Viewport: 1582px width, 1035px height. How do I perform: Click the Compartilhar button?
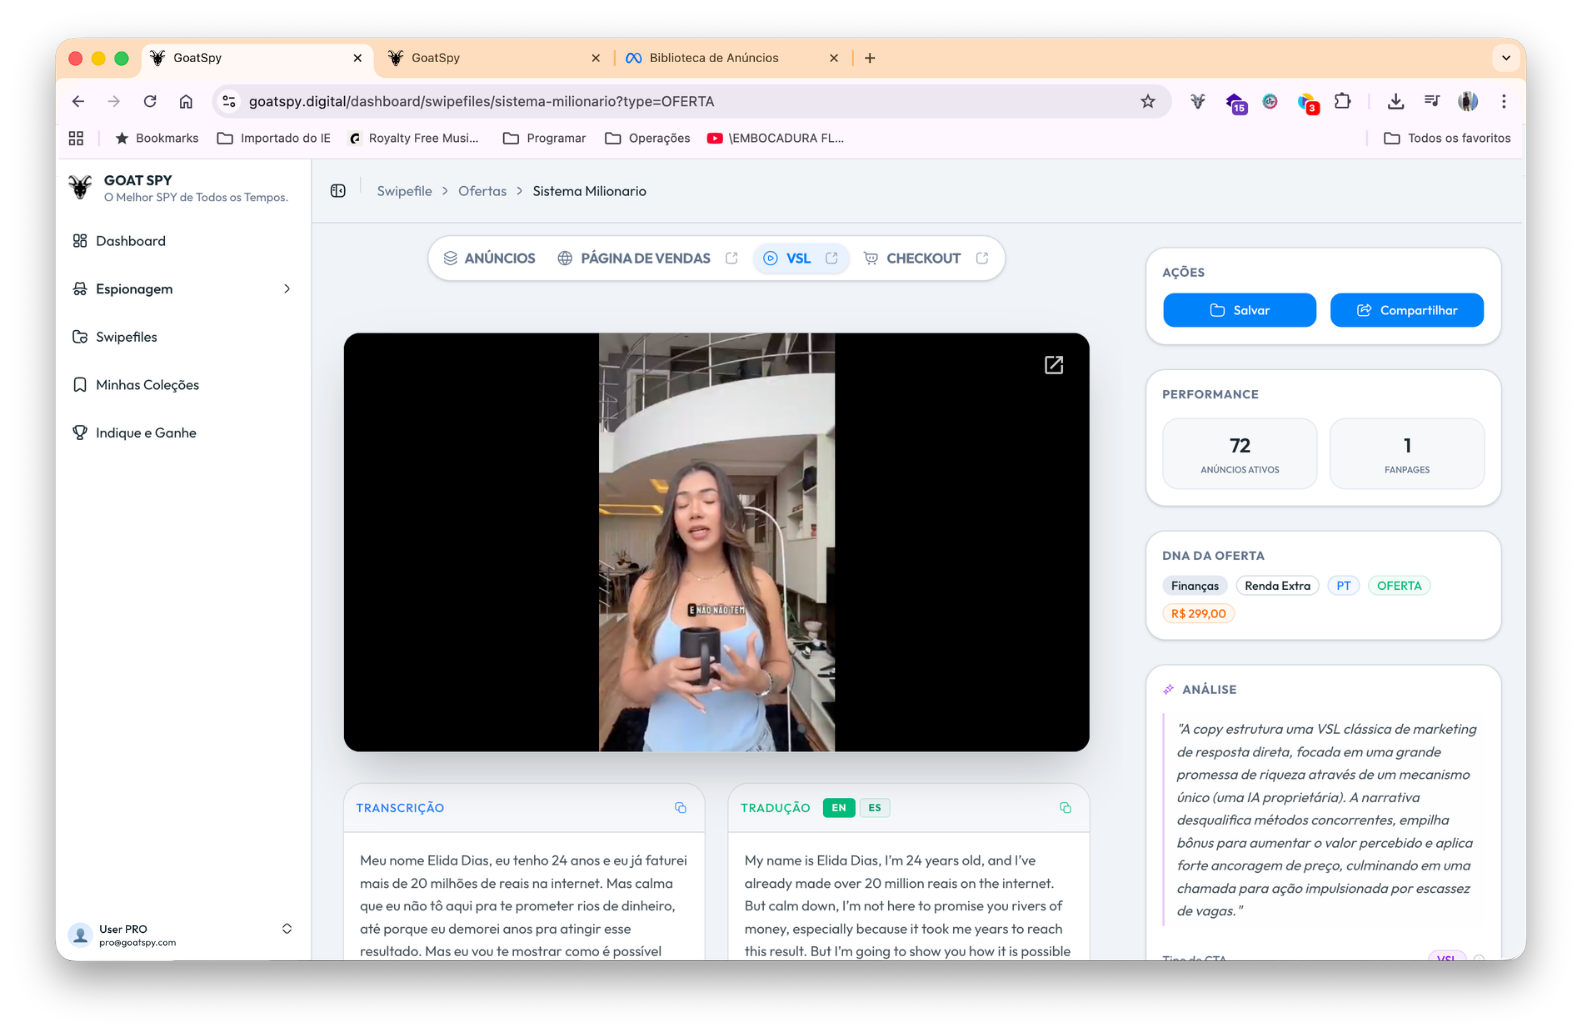[x=1406, y=310]
